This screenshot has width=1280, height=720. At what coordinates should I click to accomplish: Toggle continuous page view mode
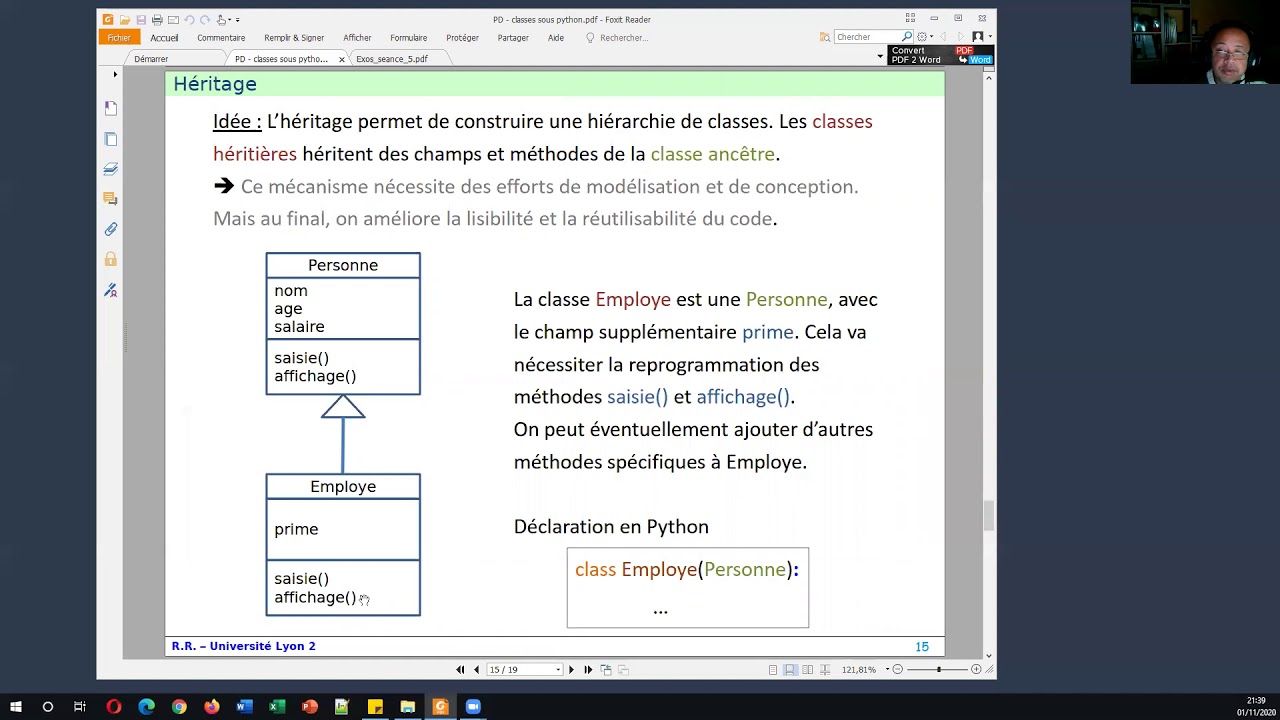pos(790,670)
